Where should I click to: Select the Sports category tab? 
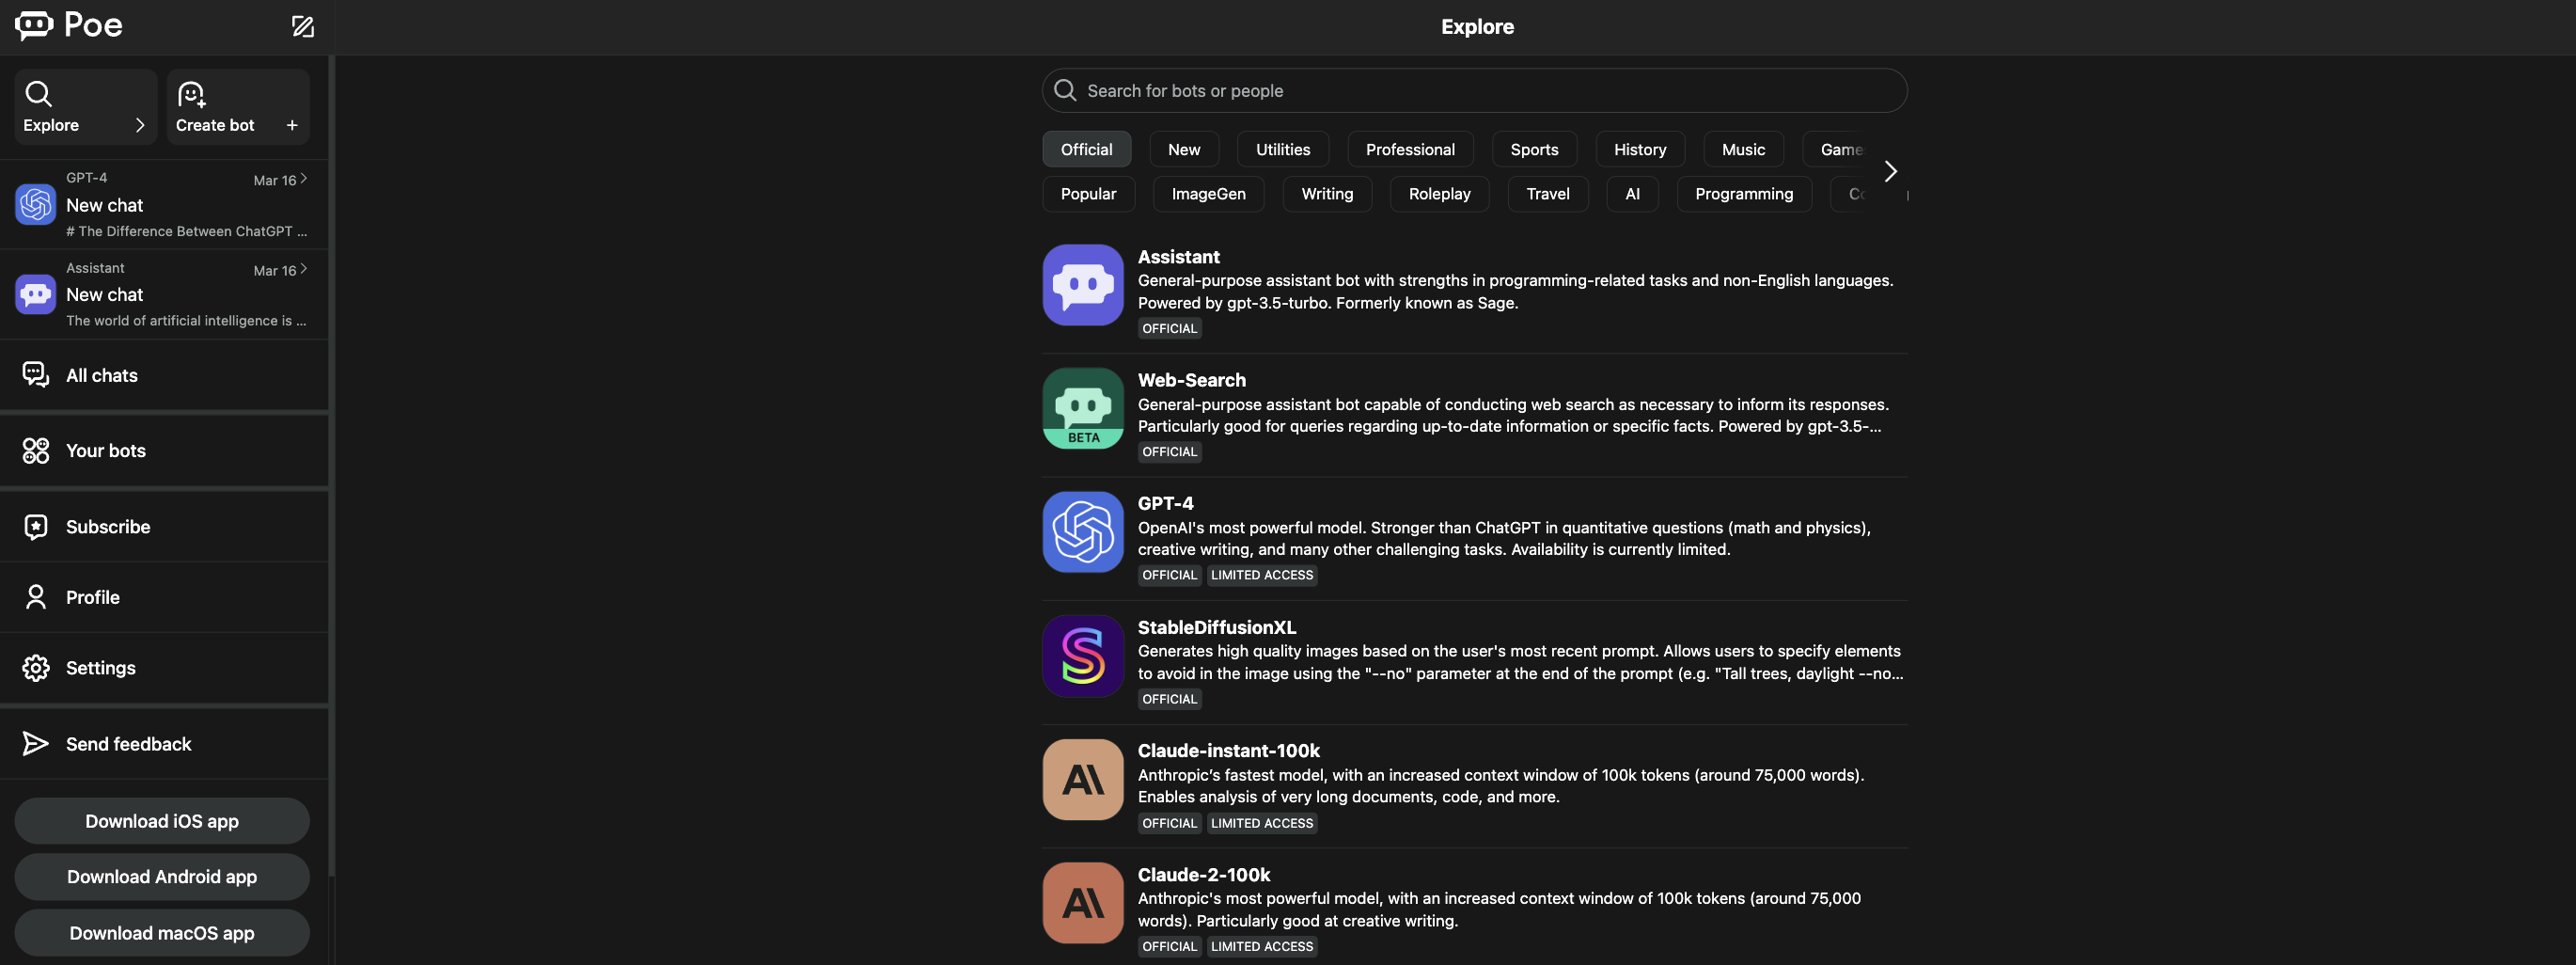tap(1534, 149)
